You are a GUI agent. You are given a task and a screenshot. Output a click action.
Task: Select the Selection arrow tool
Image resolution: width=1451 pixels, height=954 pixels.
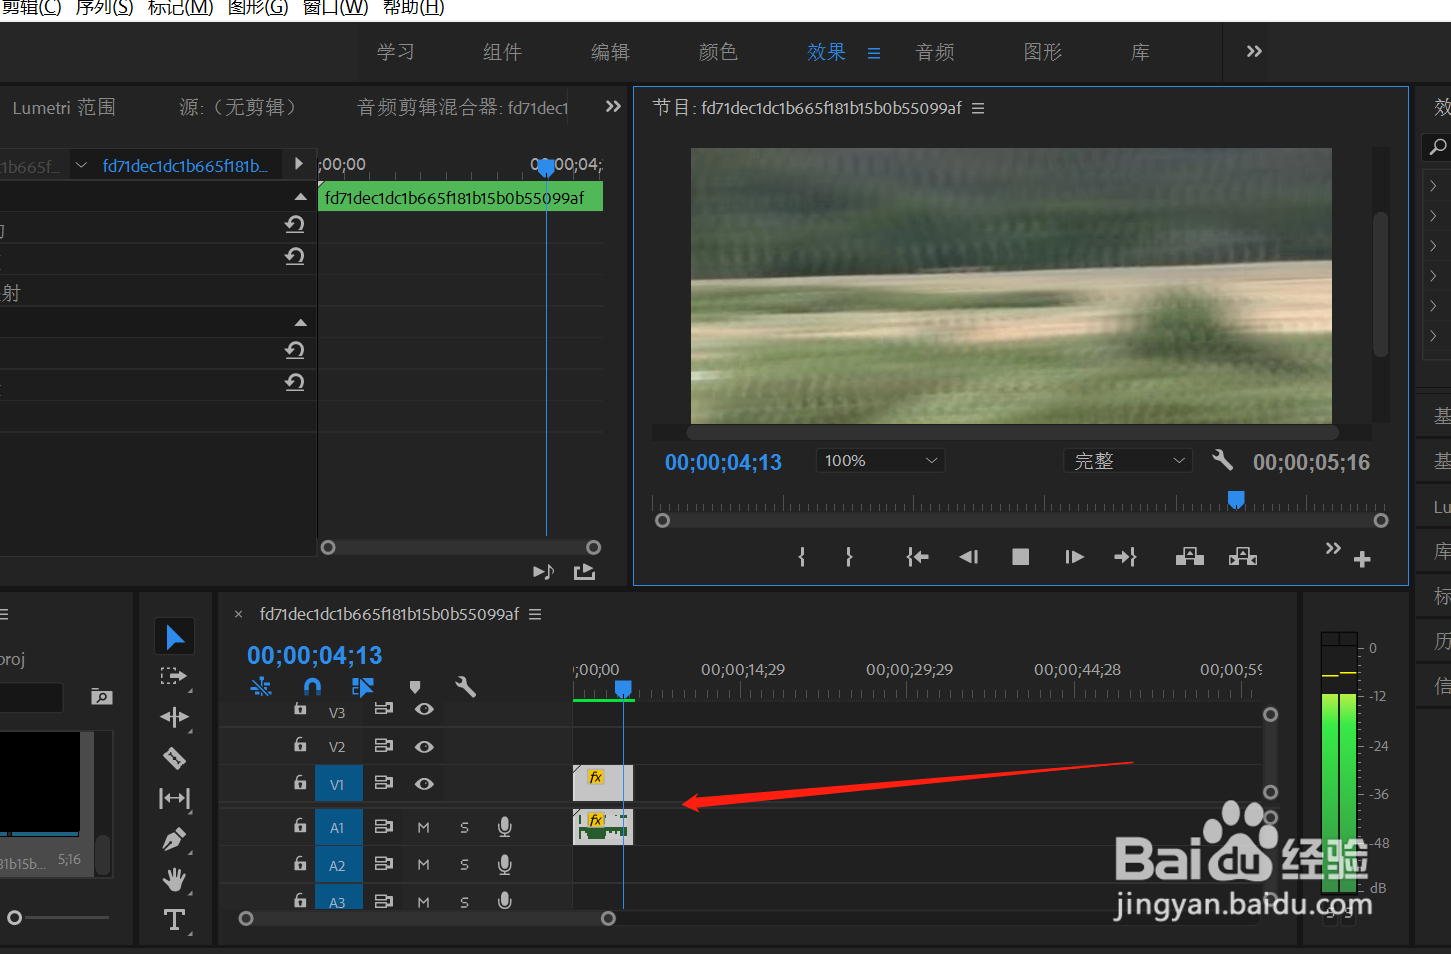pos(175,637)
